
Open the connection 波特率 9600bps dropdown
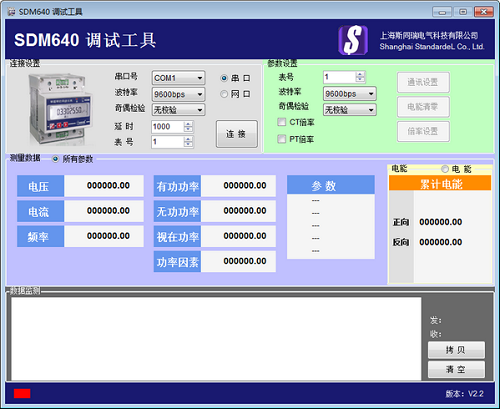tap(178, 94)
